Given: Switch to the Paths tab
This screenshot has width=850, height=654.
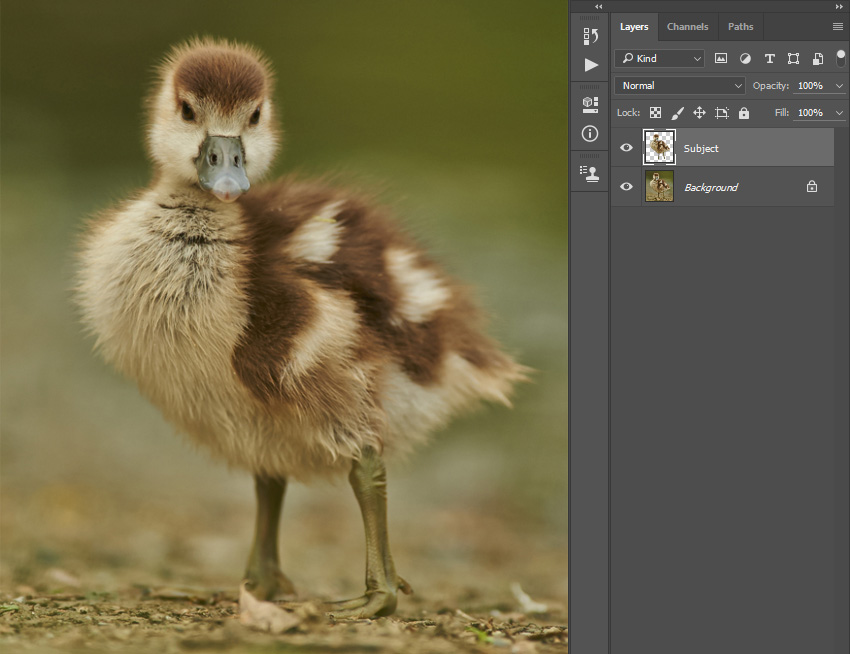Looking at the screenshot, I should coord(740,27).
